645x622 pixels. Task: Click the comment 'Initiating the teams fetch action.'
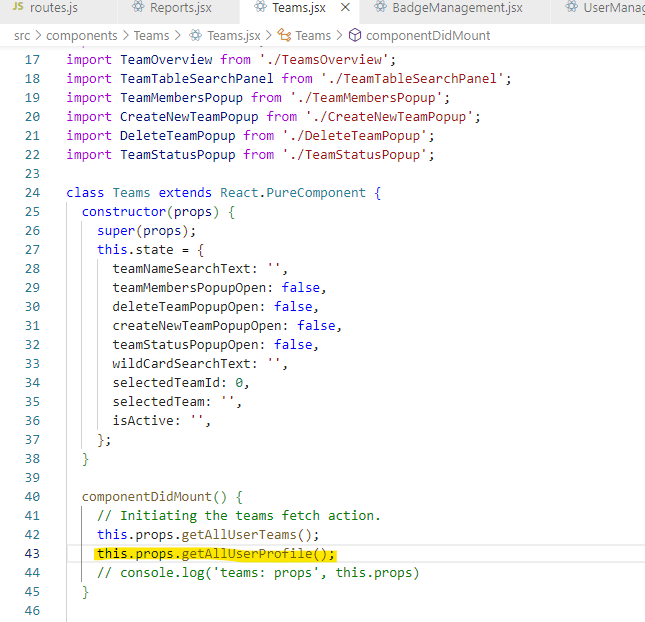250,516
